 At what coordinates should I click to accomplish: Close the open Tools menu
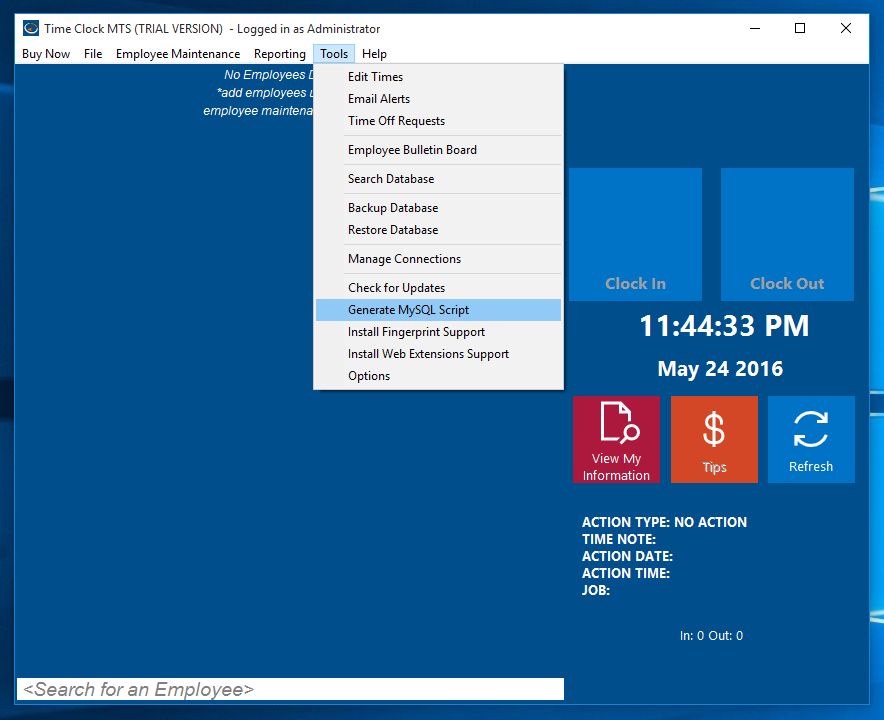[x=334, y=54]
